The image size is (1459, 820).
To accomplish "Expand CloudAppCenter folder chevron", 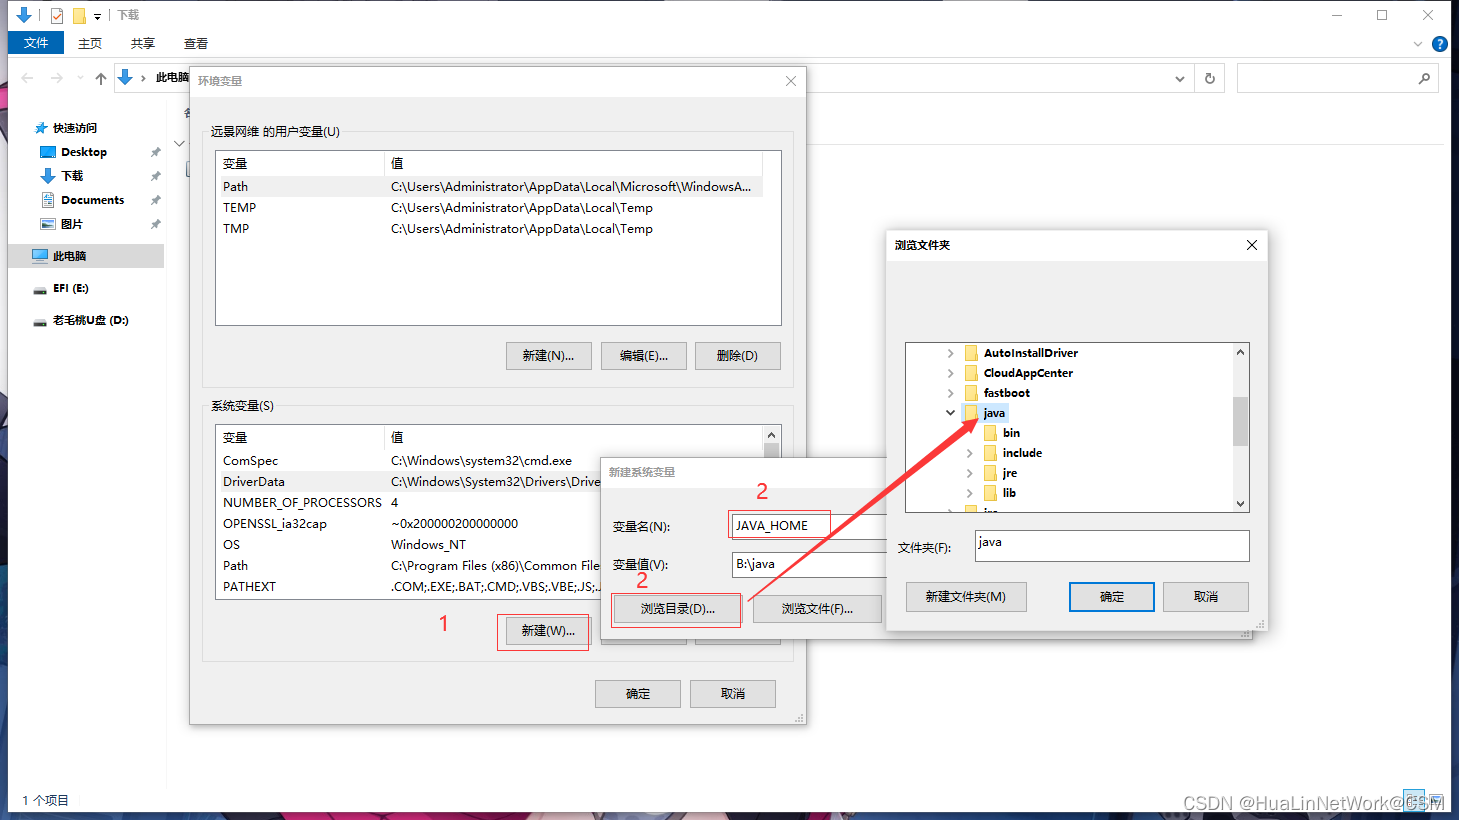I will point(950,373).
